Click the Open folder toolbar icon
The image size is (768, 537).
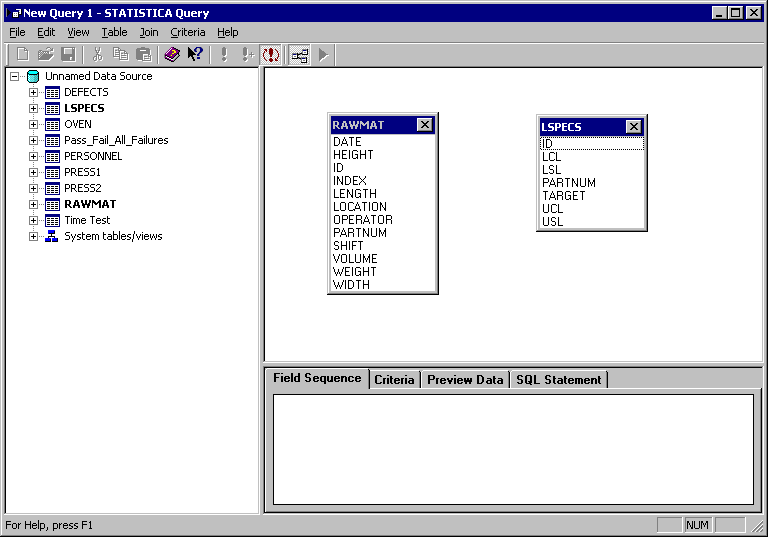pos(46,55)
